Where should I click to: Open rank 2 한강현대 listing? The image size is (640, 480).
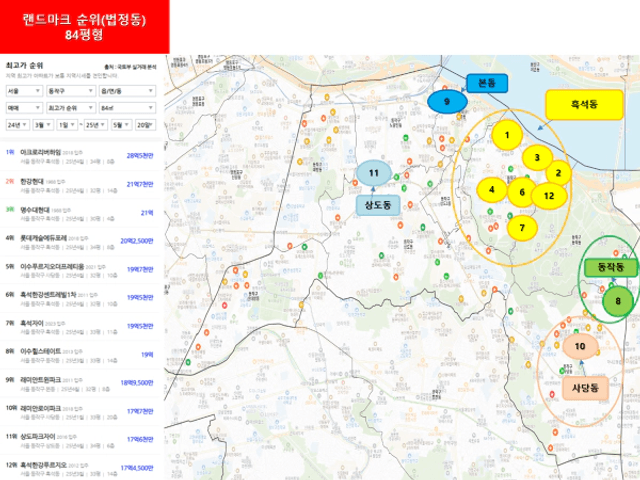80,185
